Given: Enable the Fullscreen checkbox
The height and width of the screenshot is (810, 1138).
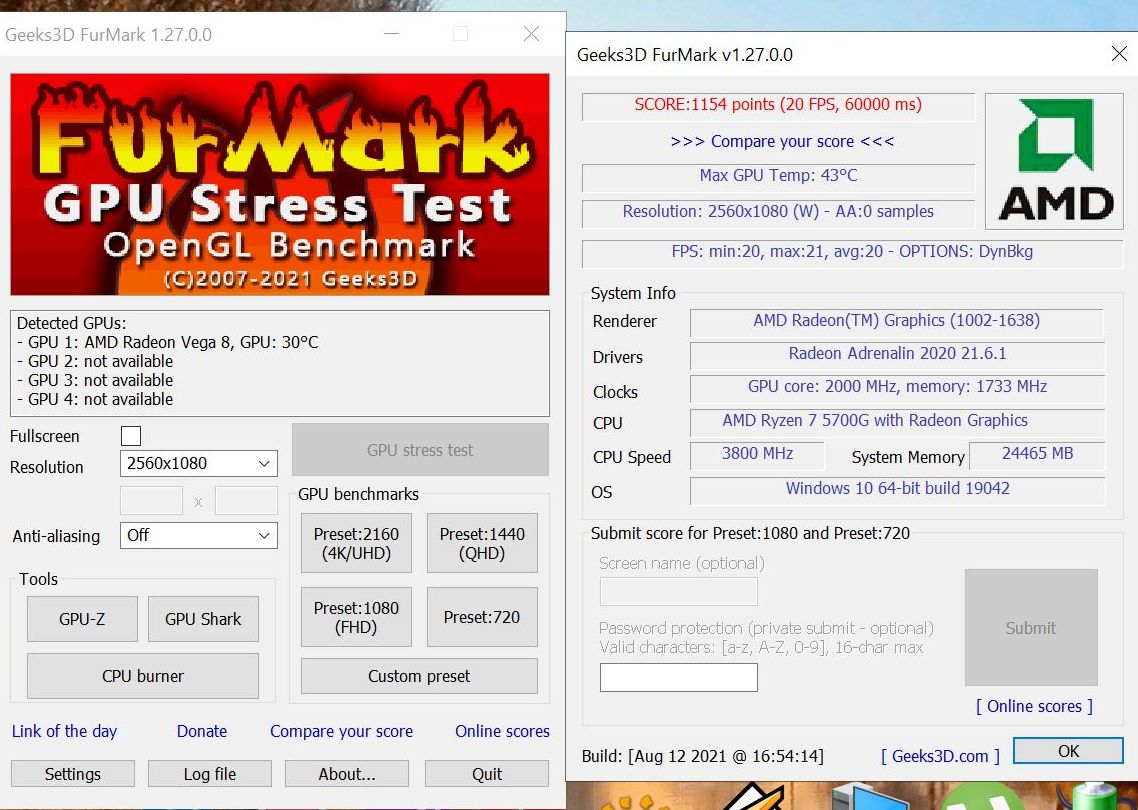Looking at the screenshot, I should pyautogui.click(x=131, y=435).
